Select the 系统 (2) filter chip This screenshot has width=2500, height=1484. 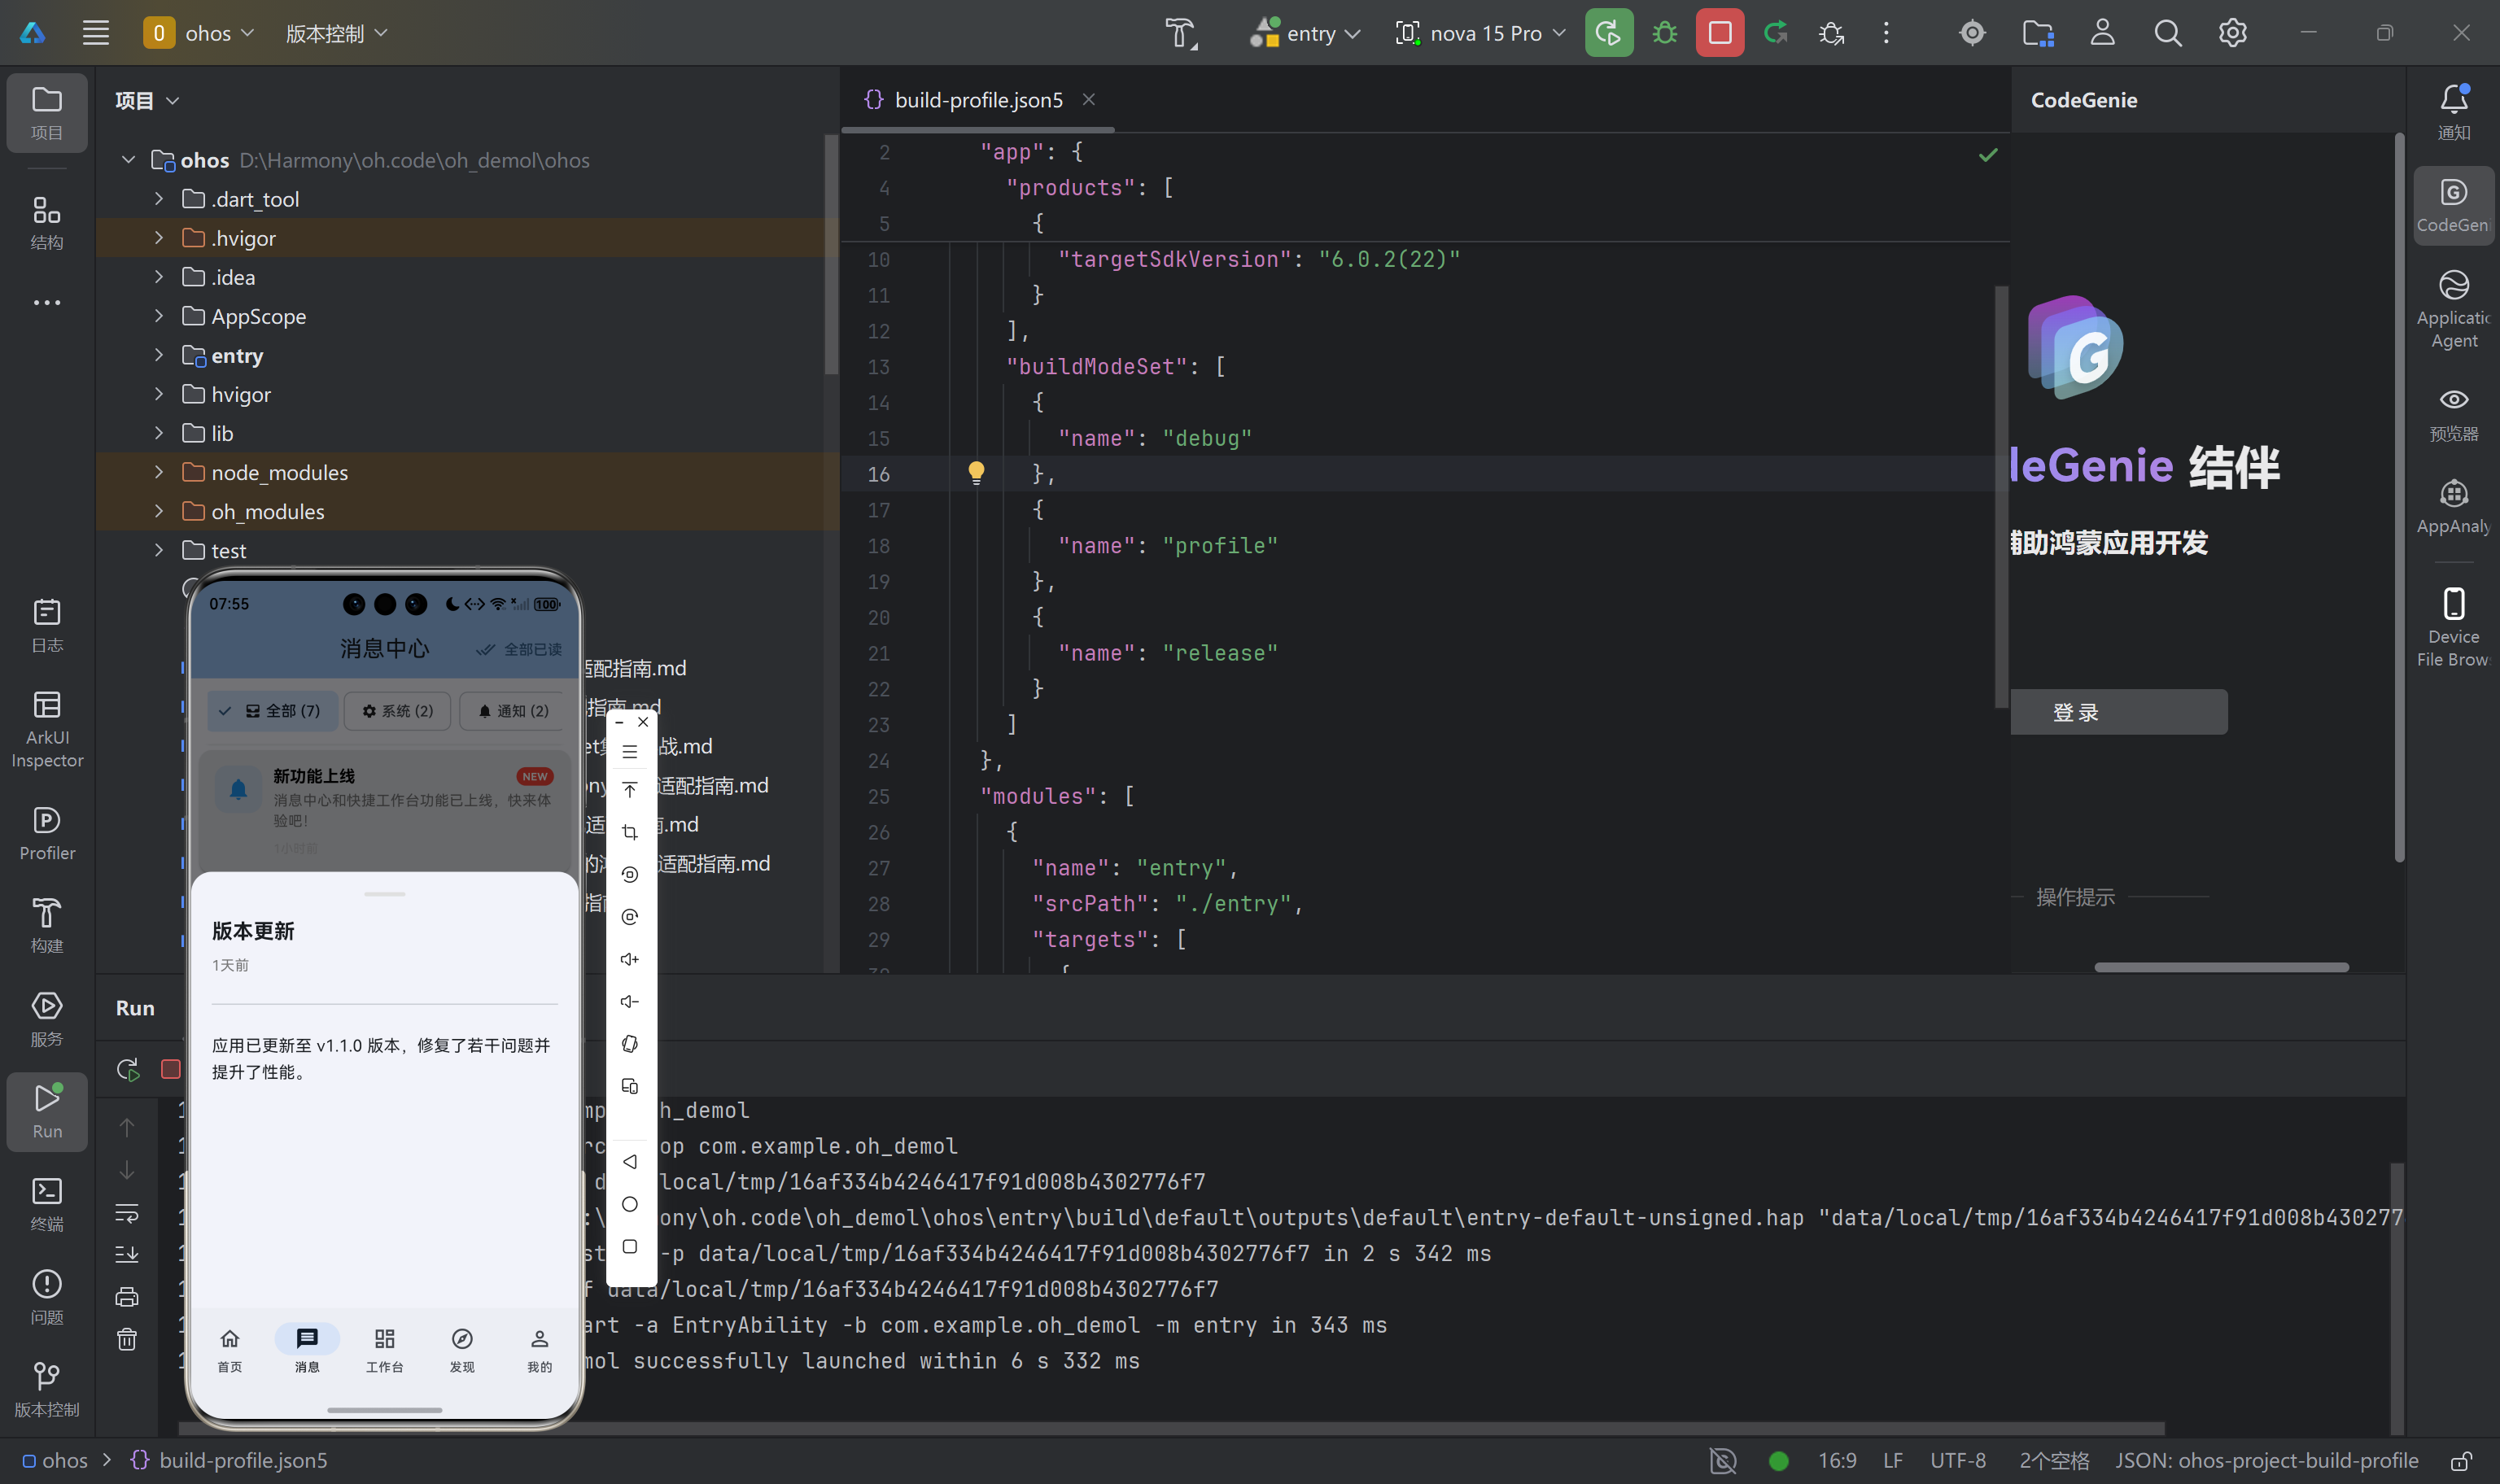(397, 711)
